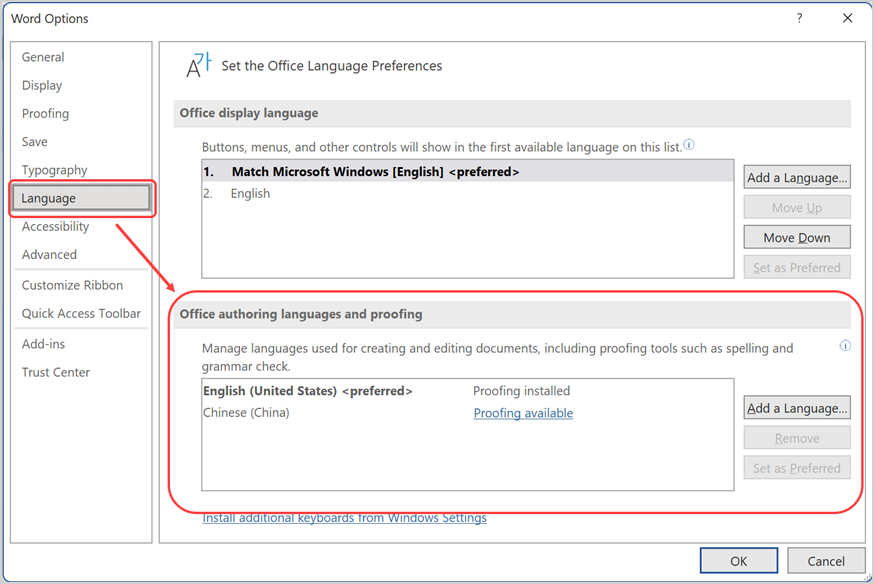Image resolution: width=874 pixels, height=584 pixels.
Task: Add a language under authoring and proofing
Action: click(797, 408)
